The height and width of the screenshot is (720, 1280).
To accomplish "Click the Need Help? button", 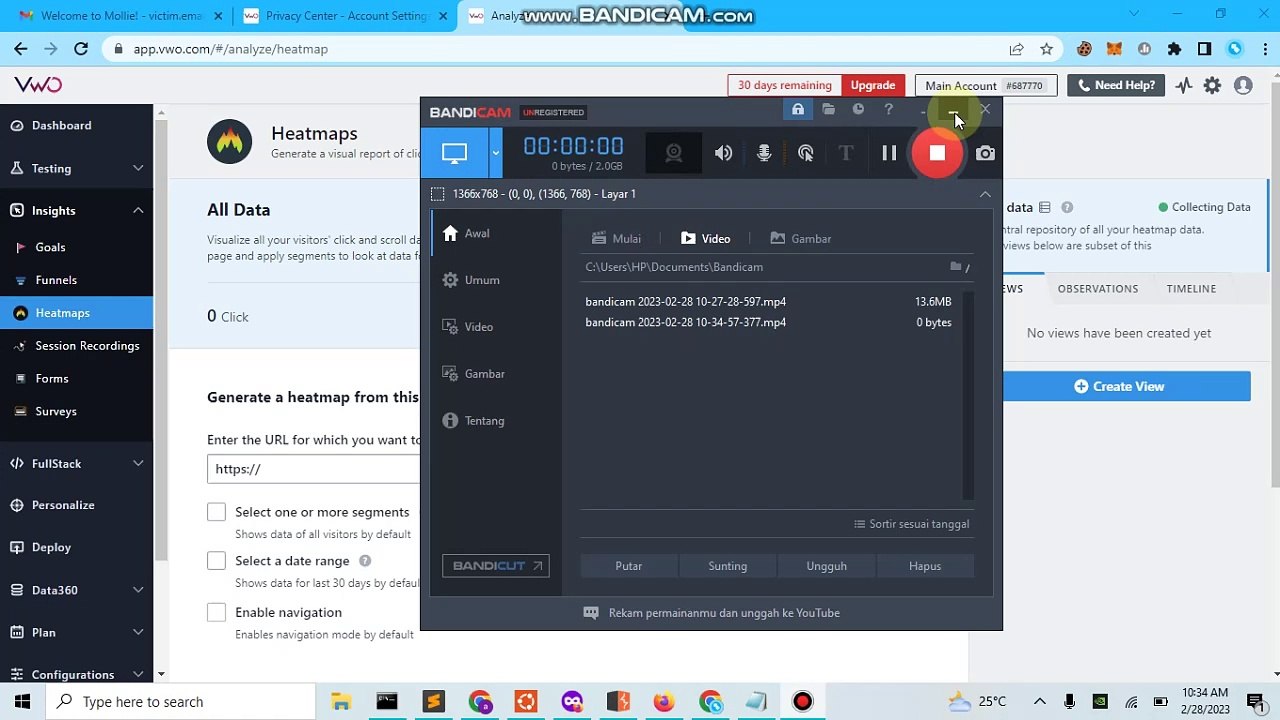I will [x=1116, y=85].
